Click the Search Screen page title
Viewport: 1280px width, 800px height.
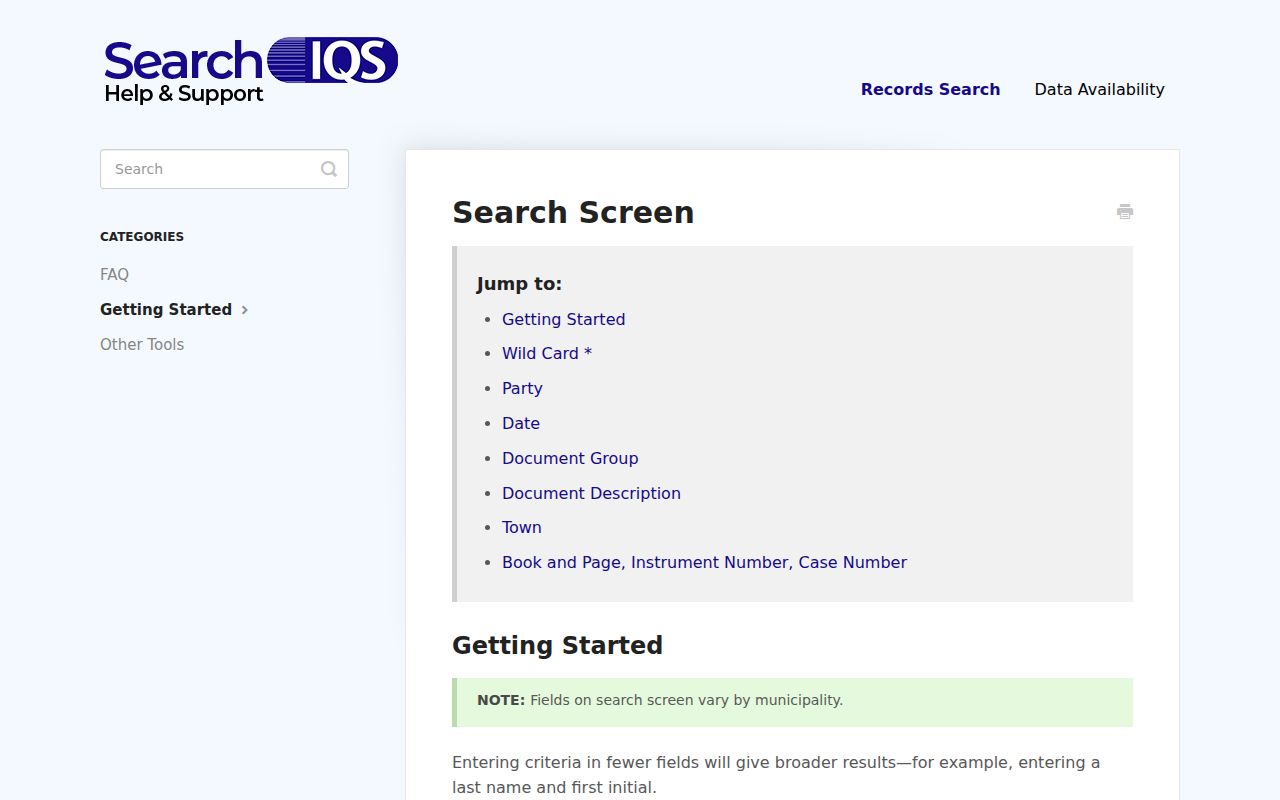coord(573,212)
